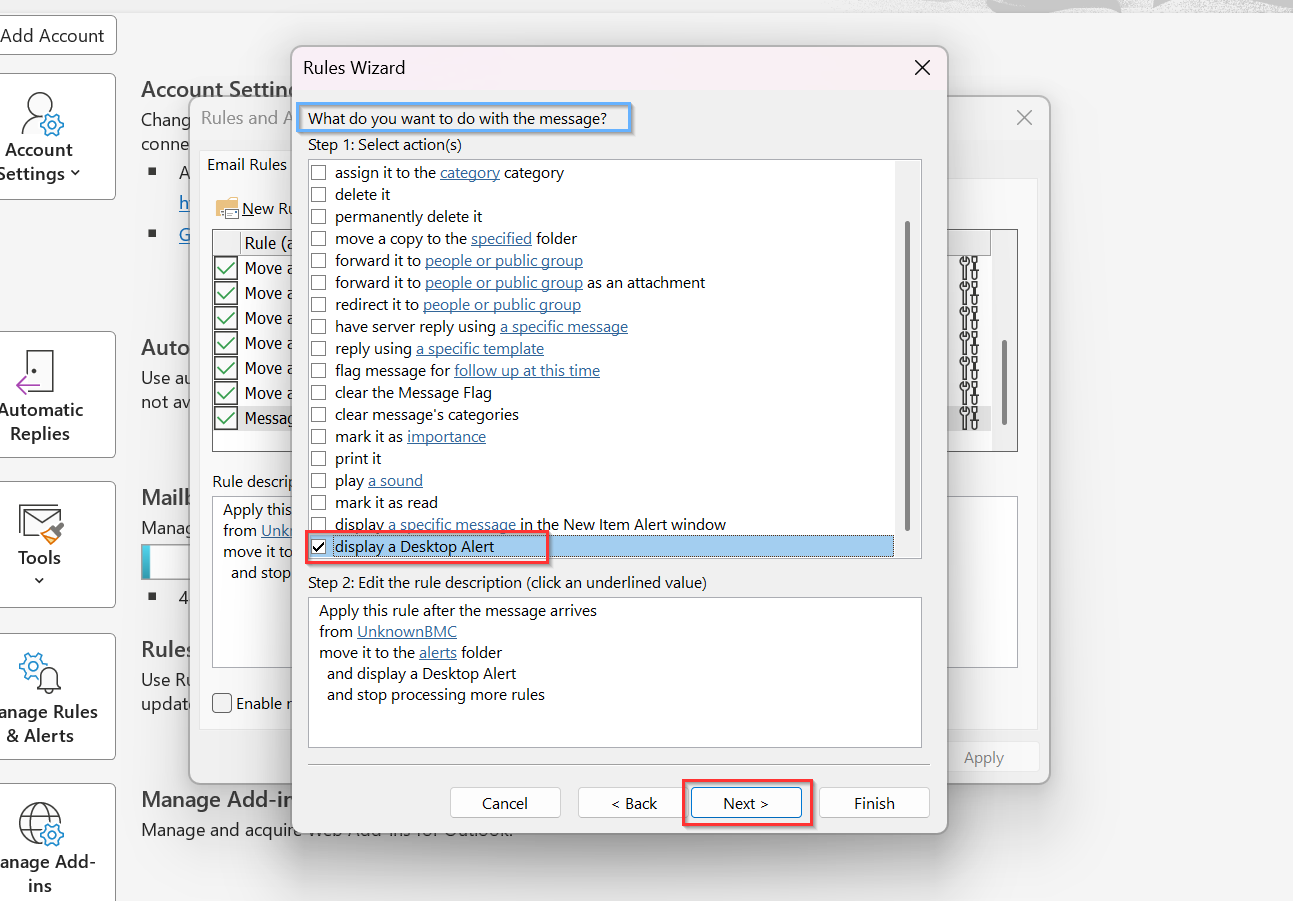Image resolution: width=1293 pixels, height=901 pixels.
Task: Click the New Rule envelope icon
Action: (x=227, y=208)
